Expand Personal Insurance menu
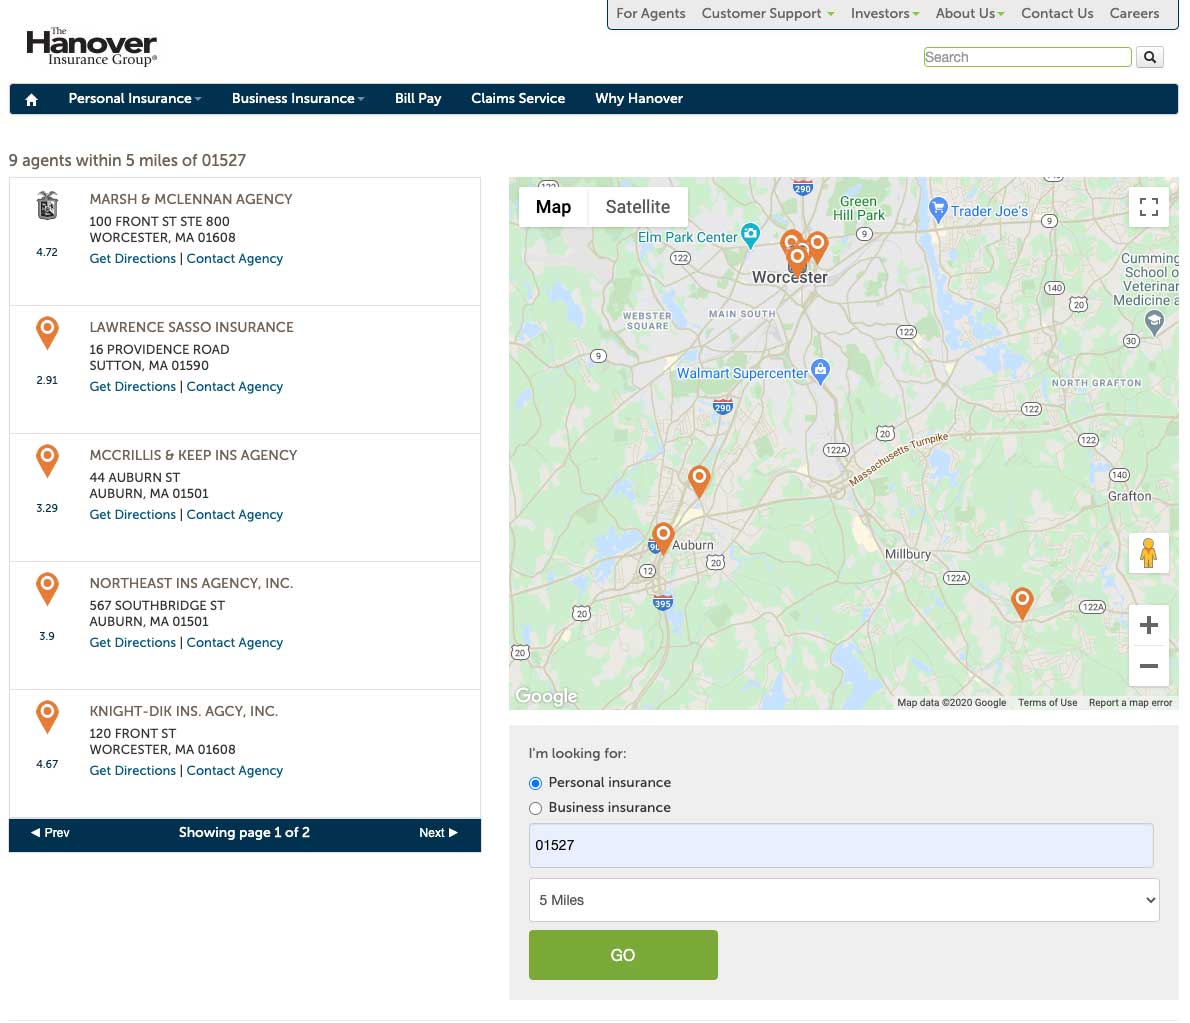The height and width of the screenshot is (1023, 1190). coord(134,99)
